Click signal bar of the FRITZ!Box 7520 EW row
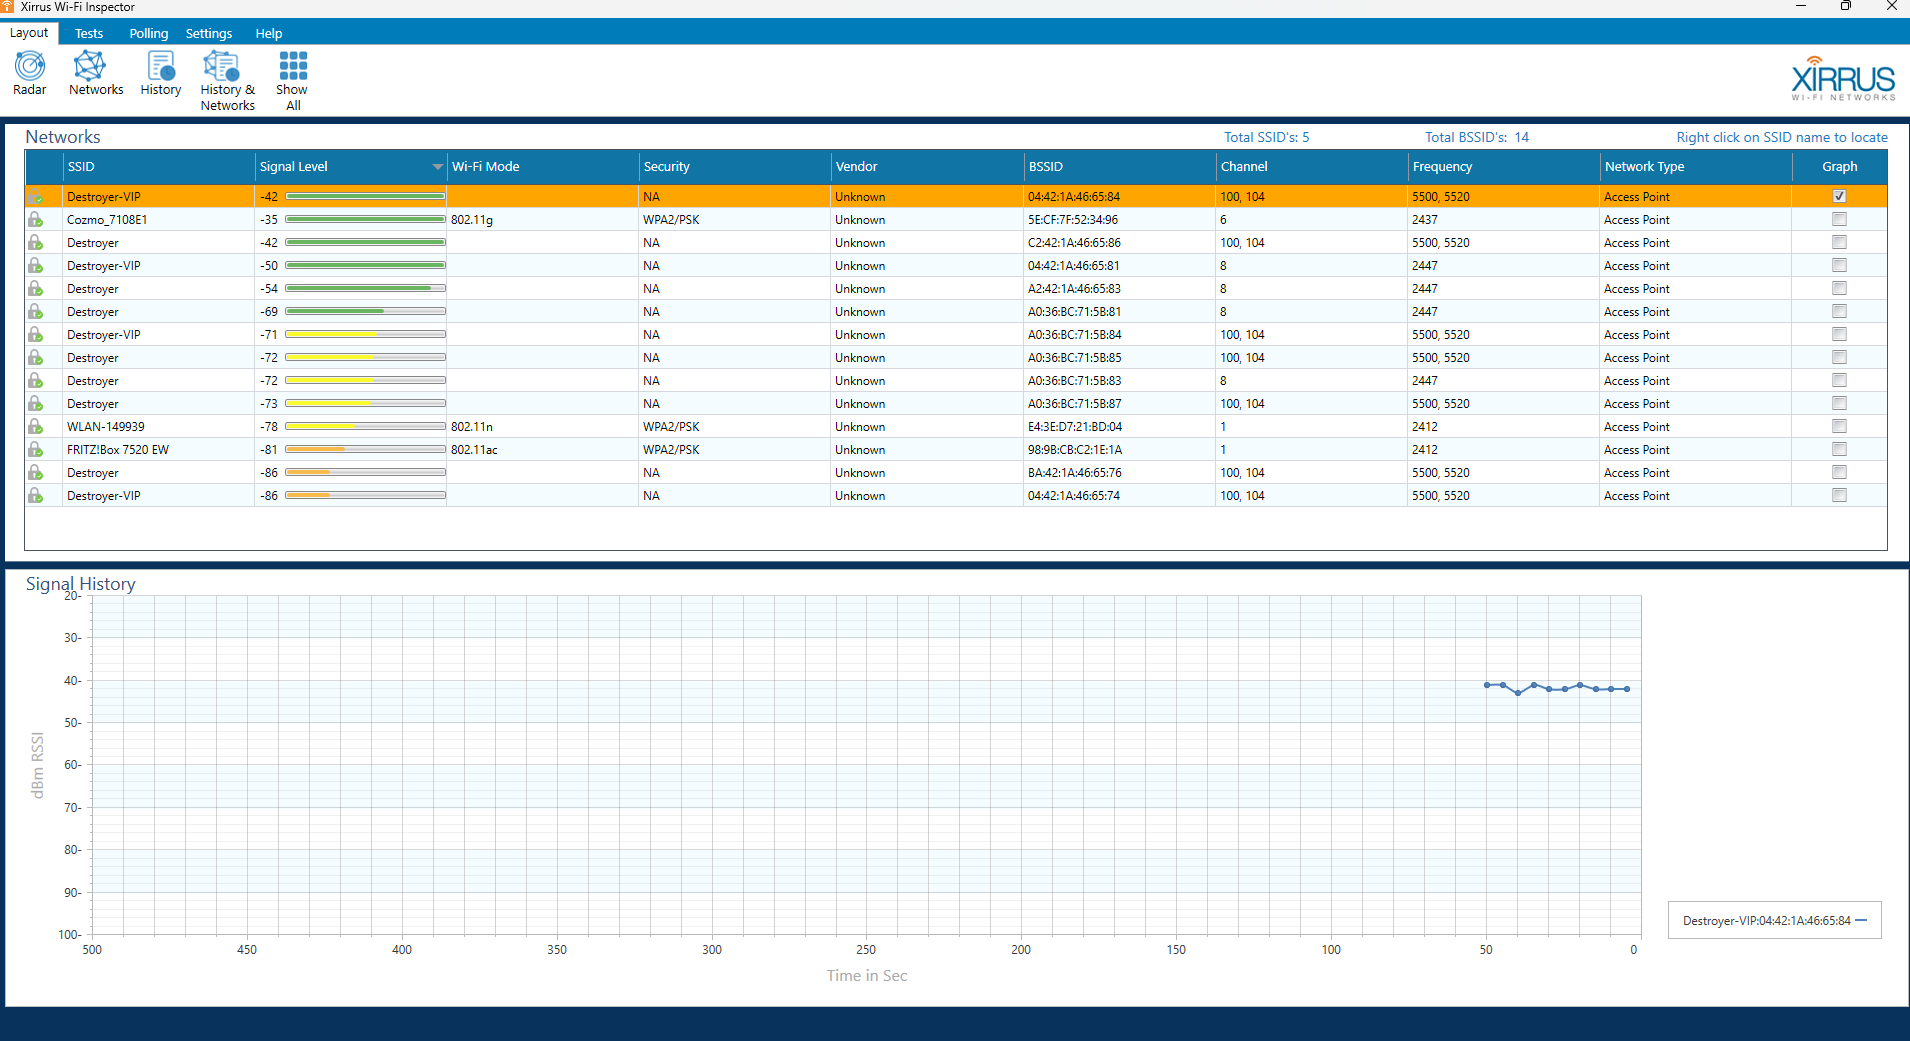This screenshot has height=1041, width=1910. [x=365, y=449]
